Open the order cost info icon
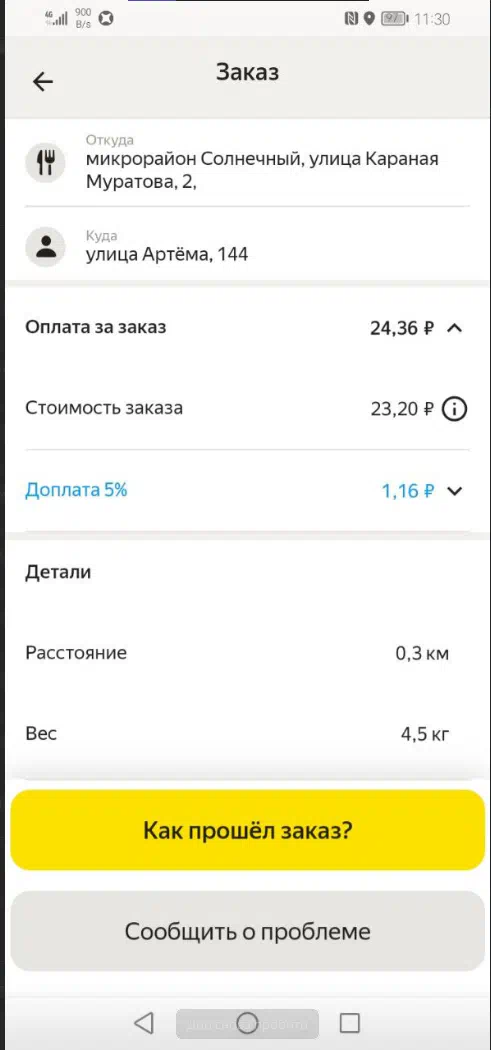 coord(454,408)
